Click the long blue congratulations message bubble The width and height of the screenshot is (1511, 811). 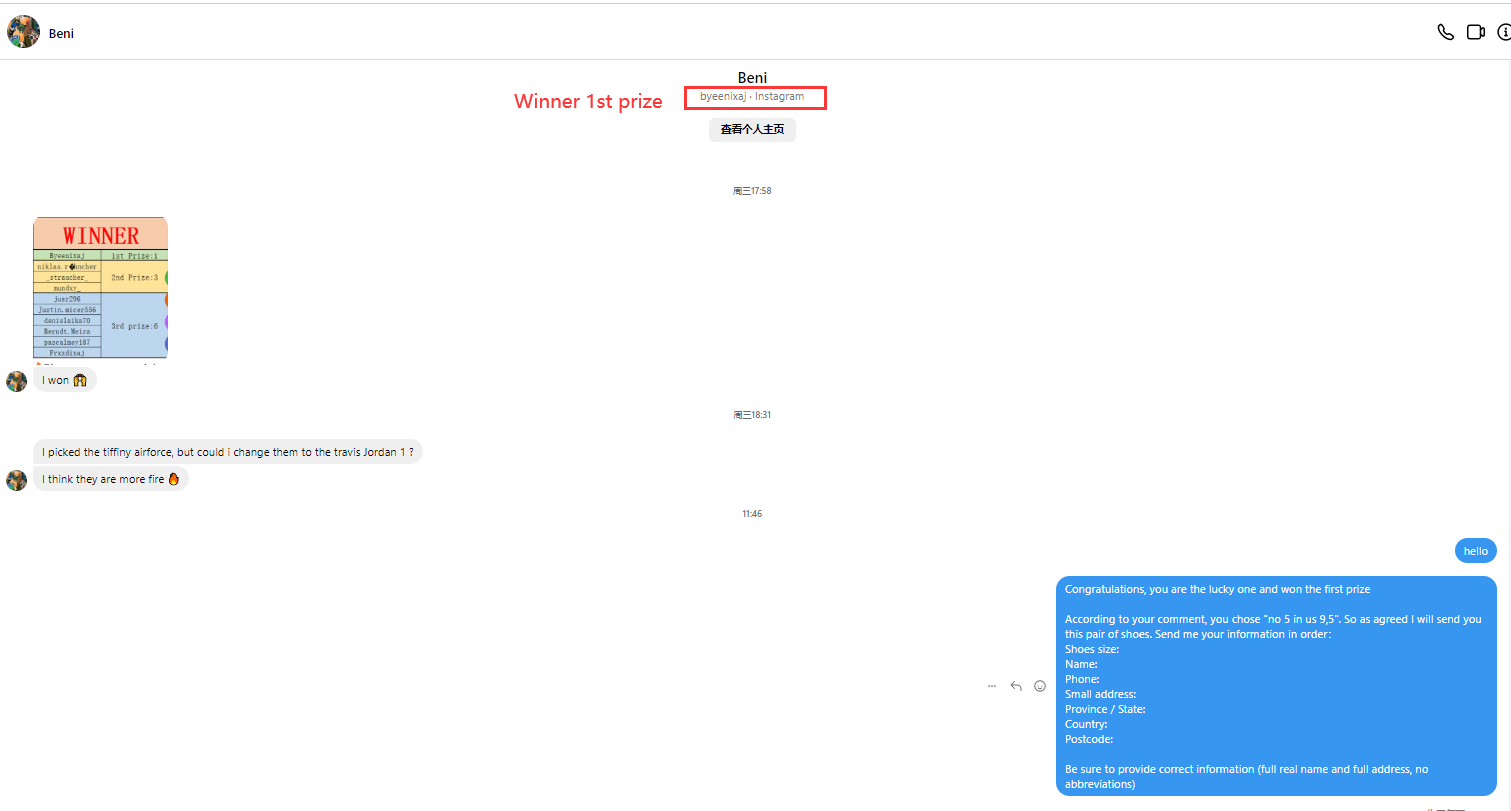[1275, 686]
